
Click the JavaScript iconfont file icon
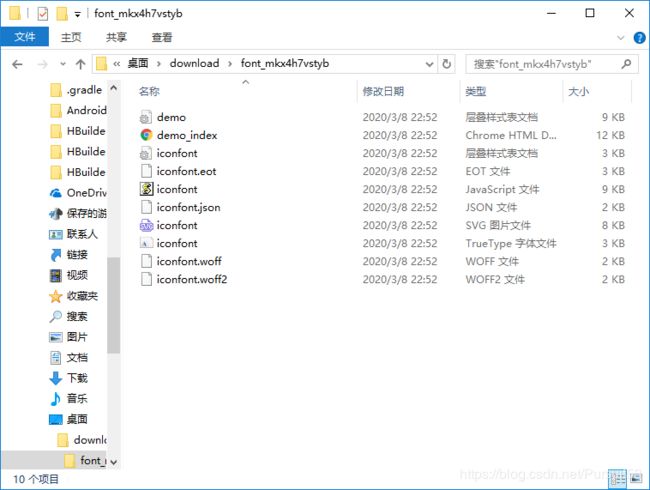(146, 189)
